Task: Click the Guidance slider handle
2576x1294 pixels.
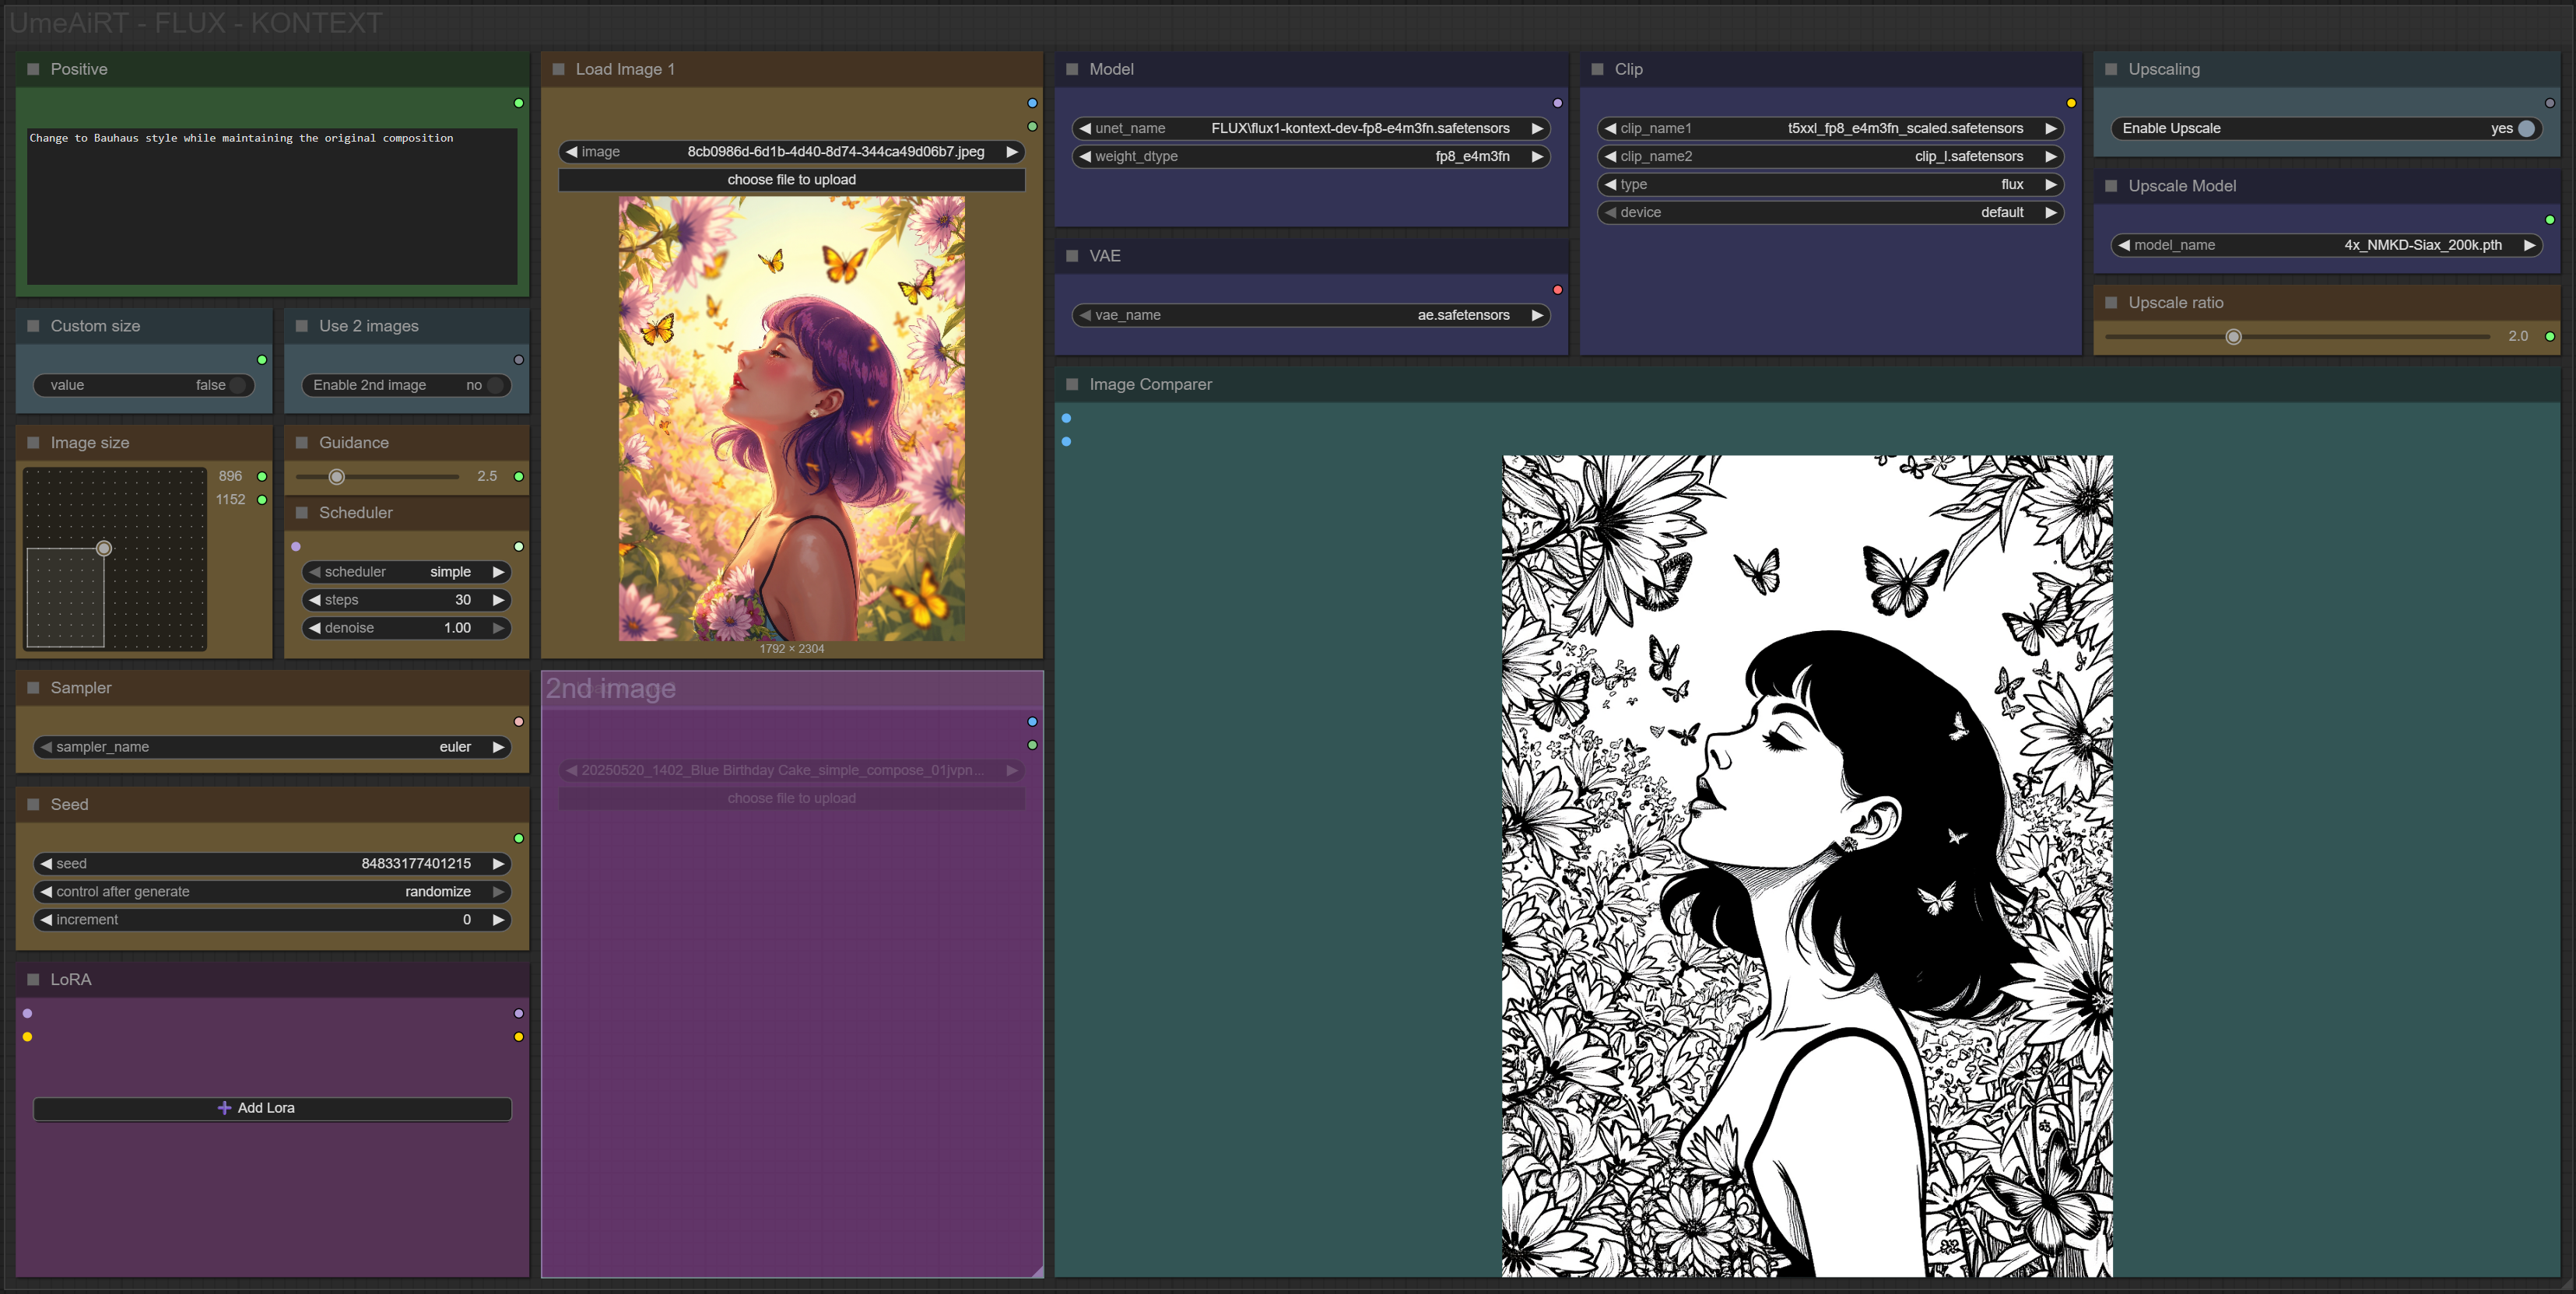Action: 337,477
